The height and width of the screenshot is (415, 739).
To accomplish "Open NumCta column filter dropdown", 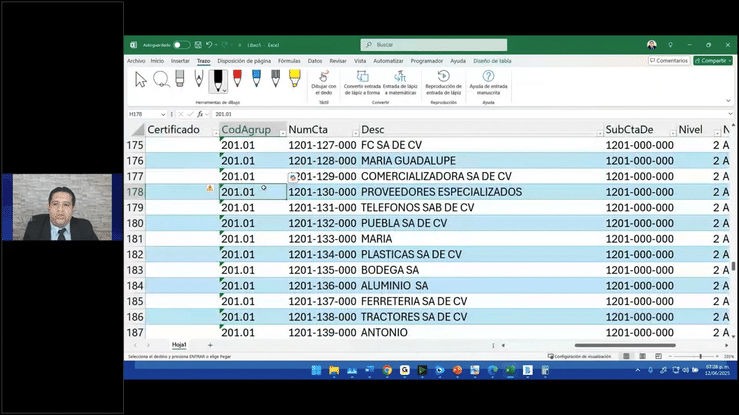I will pos(355,133).
